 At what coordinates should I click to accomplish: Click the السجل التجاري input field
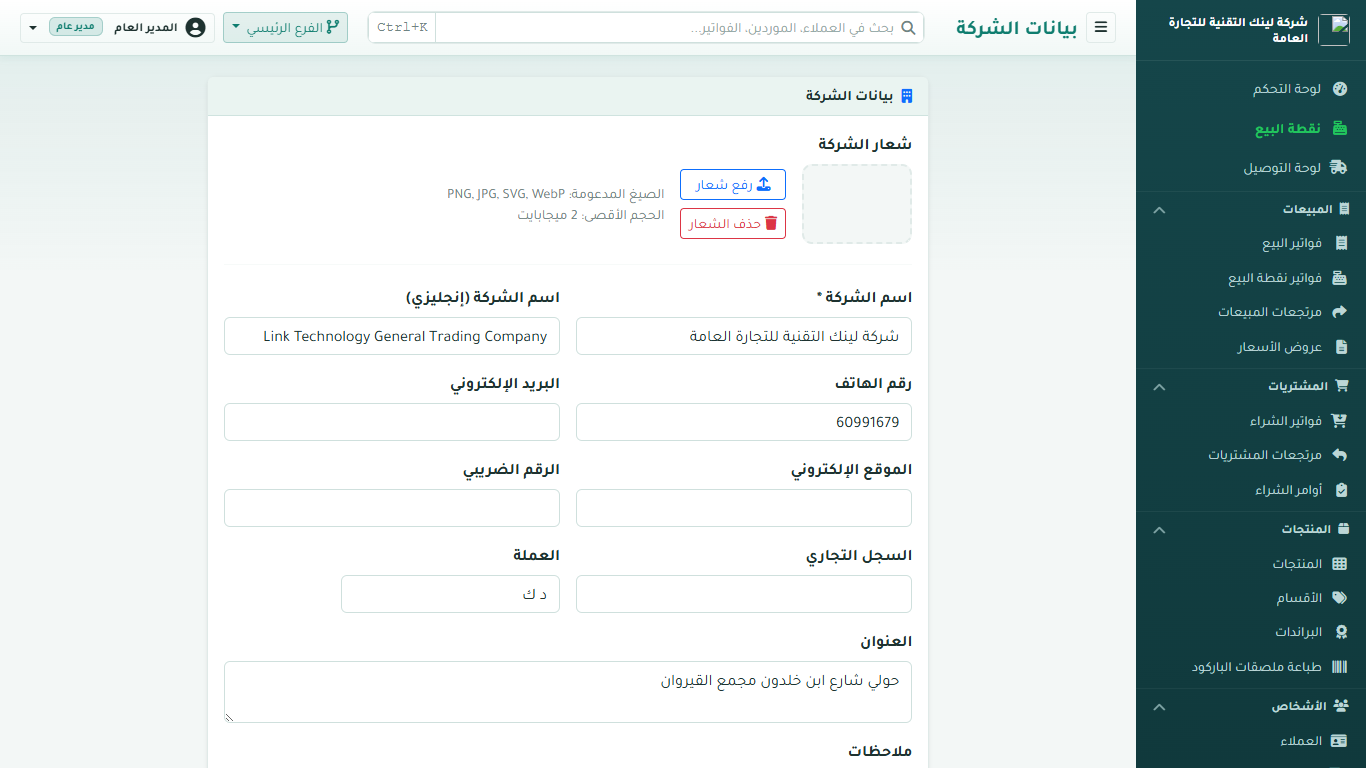click(x=744, y=594)
